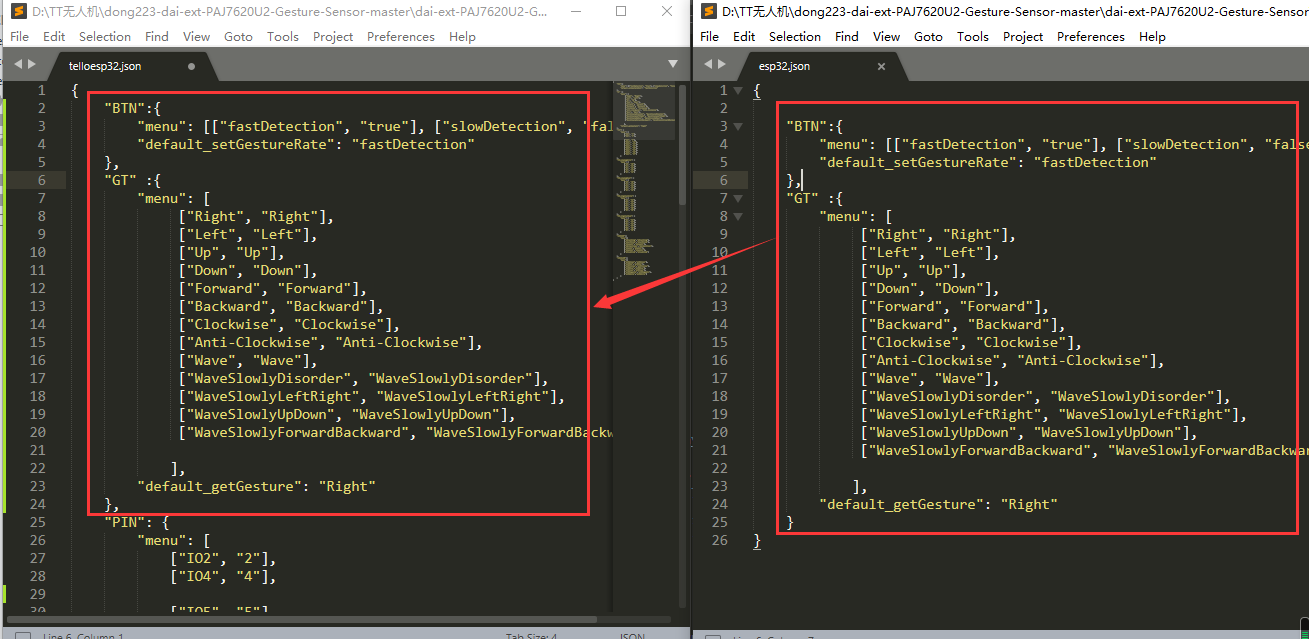Screen dimensions: 1309x639
Task: Open the Preferences menu in right window
Action: (x=1091, y=36)
